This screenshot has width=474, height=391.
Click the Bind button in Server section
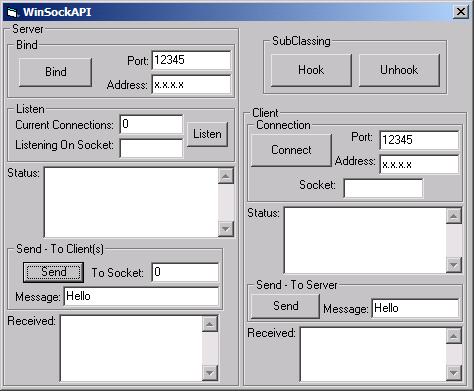click(55, 72)
